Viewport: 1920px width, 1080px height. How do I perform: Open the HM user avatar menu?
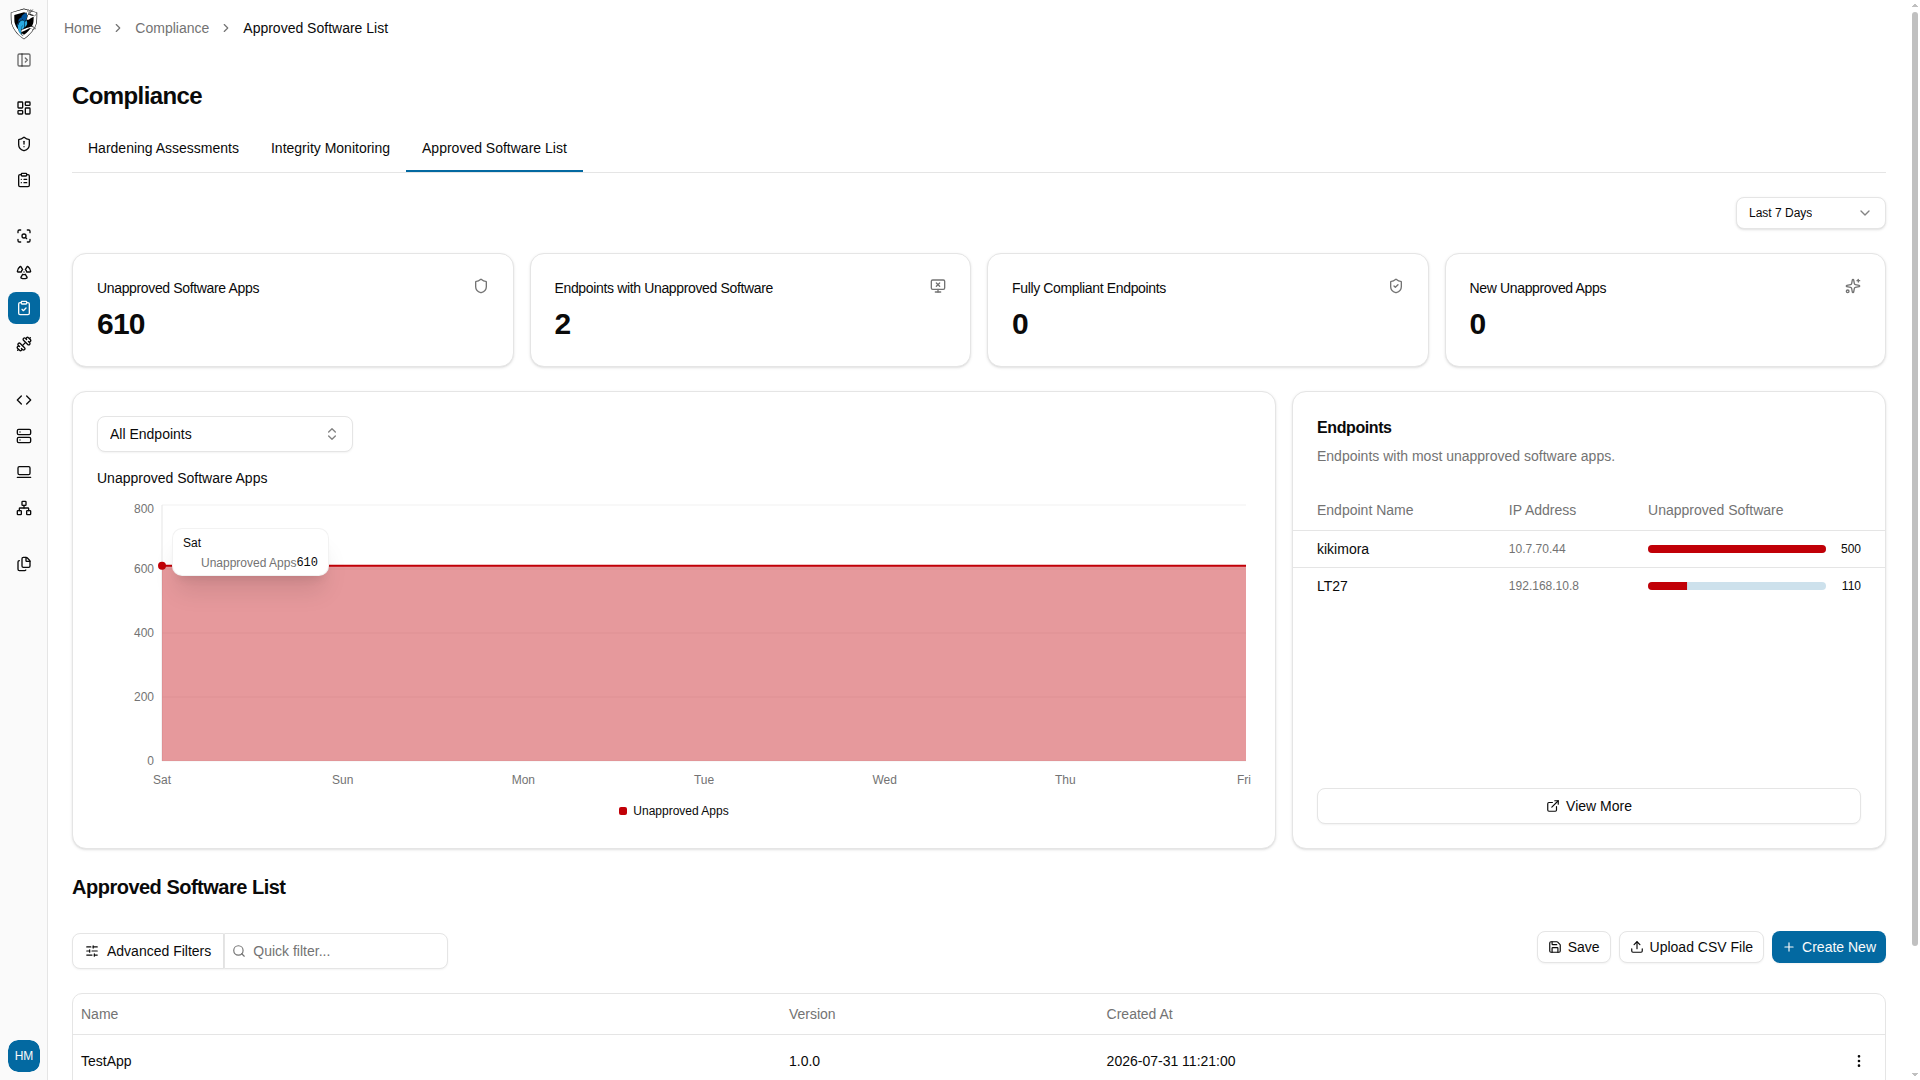[x=24, y=1056]
